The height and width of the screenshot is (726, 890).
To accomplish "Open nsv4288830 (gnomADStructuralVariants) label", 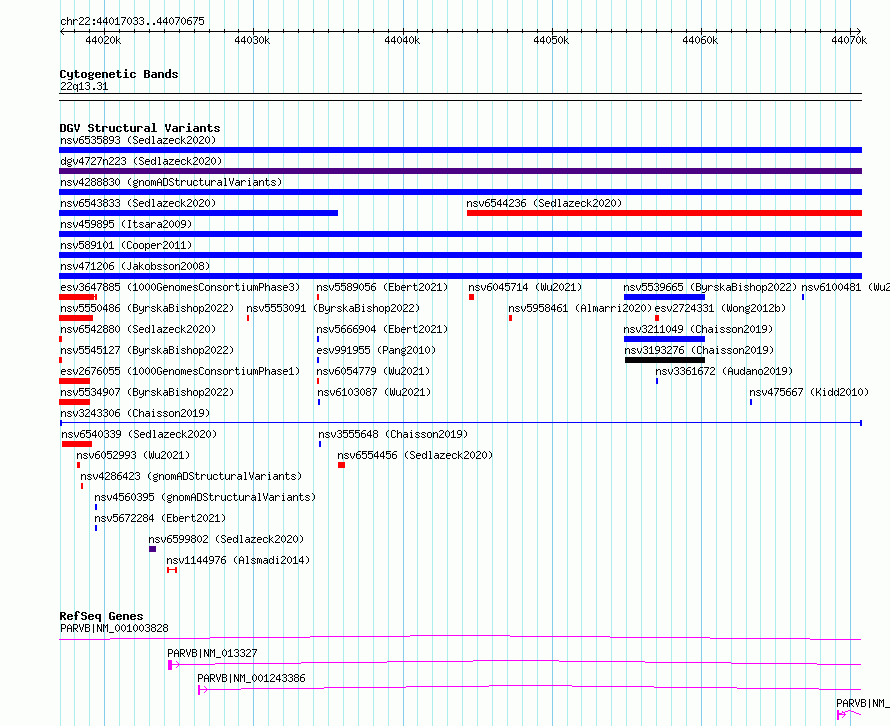I will click(x=171, y=182).
